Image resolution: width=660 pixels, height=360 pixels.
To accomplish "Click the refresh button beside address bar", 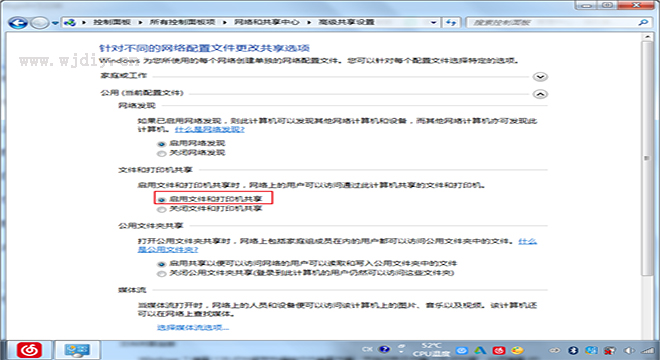I will click(451, 22).
